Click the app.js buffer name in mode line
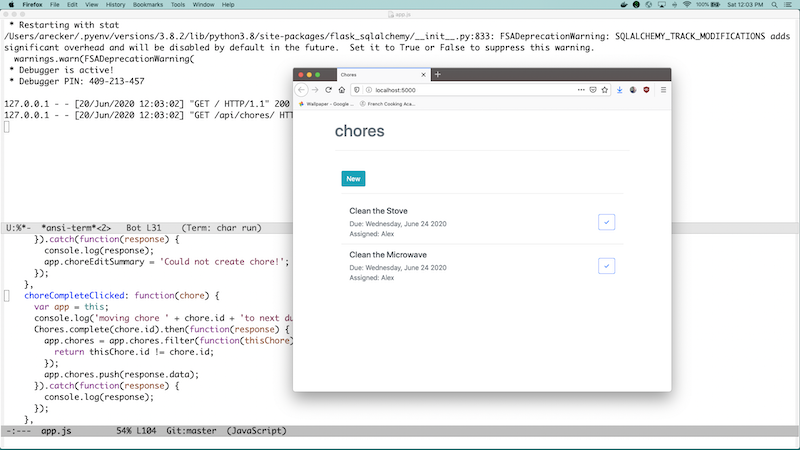The width and height of the screenshot is (800, 450). tap(56, 431)
